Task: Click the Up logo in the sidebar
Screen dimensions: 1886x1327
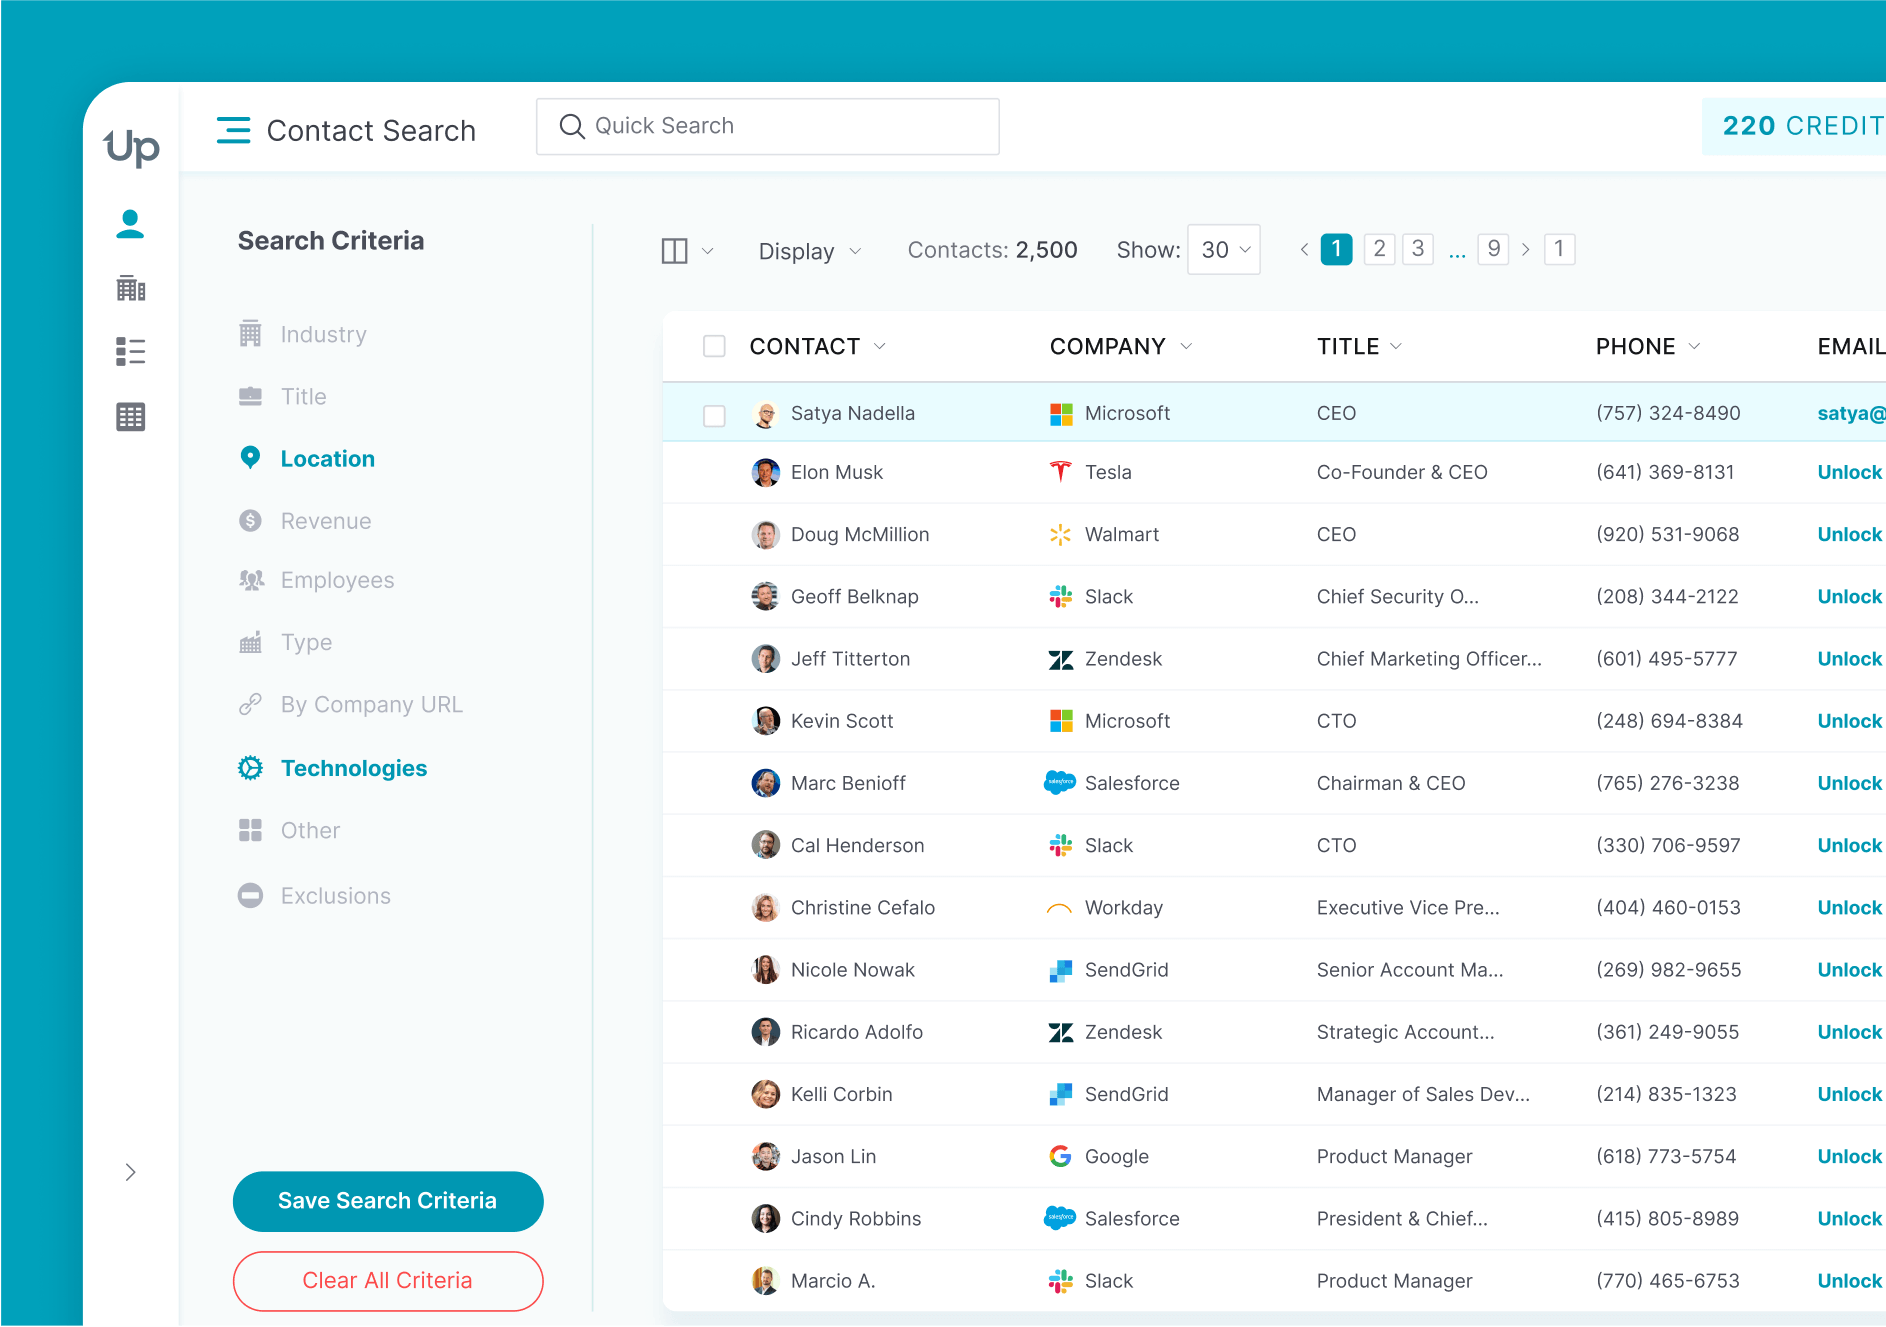Action: 131,147
